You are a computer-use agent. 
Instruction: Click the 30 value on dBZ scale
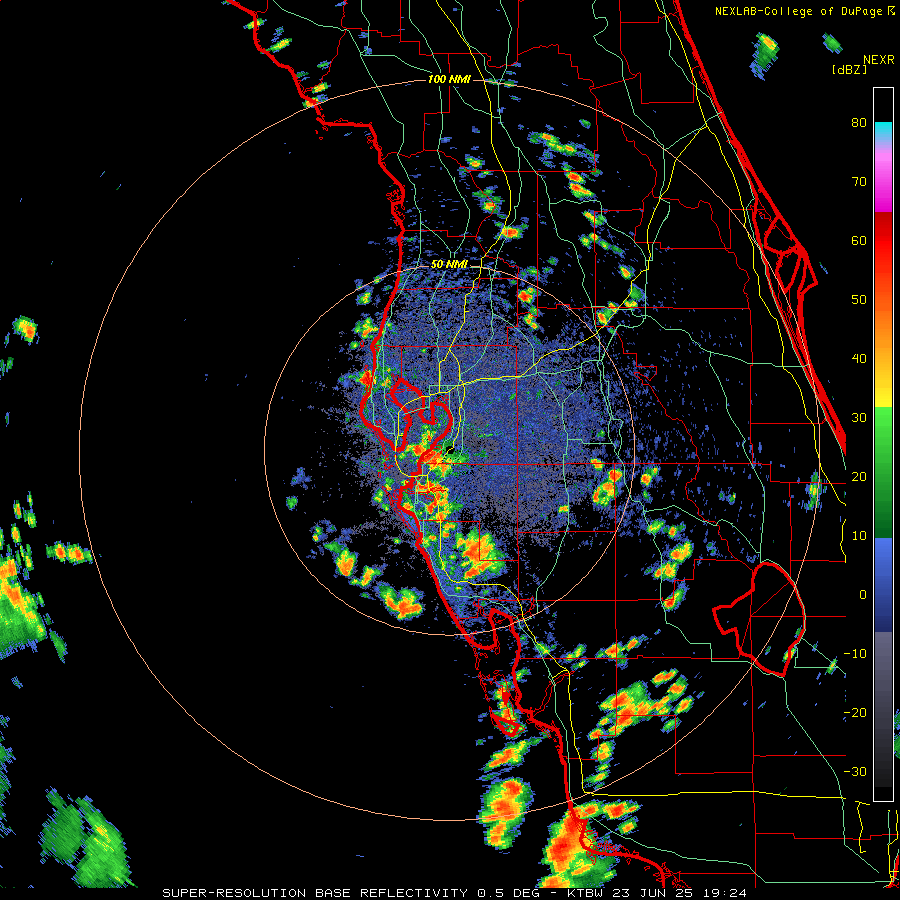point(859,418)
